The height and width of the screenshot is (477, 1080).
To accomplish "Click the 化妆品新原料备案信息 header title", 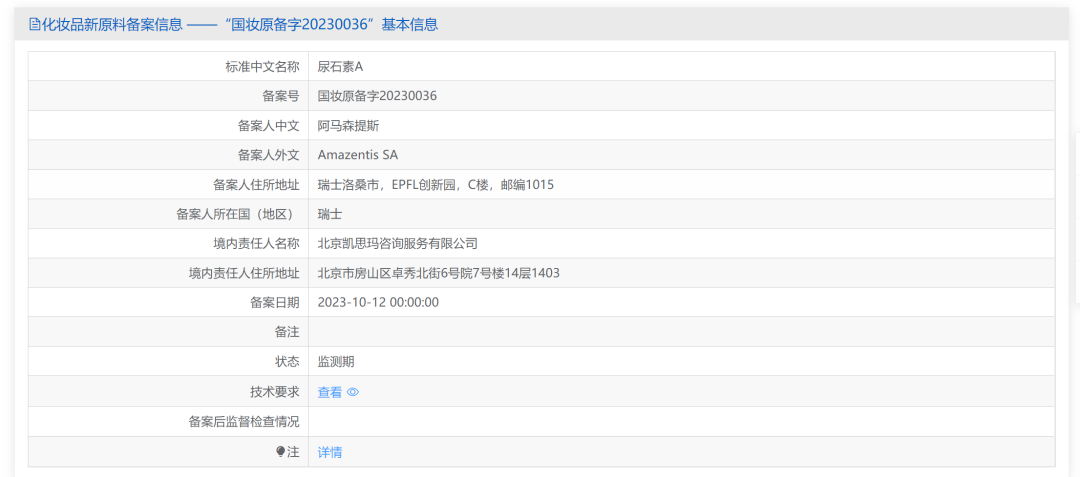I will click(112, 25).
